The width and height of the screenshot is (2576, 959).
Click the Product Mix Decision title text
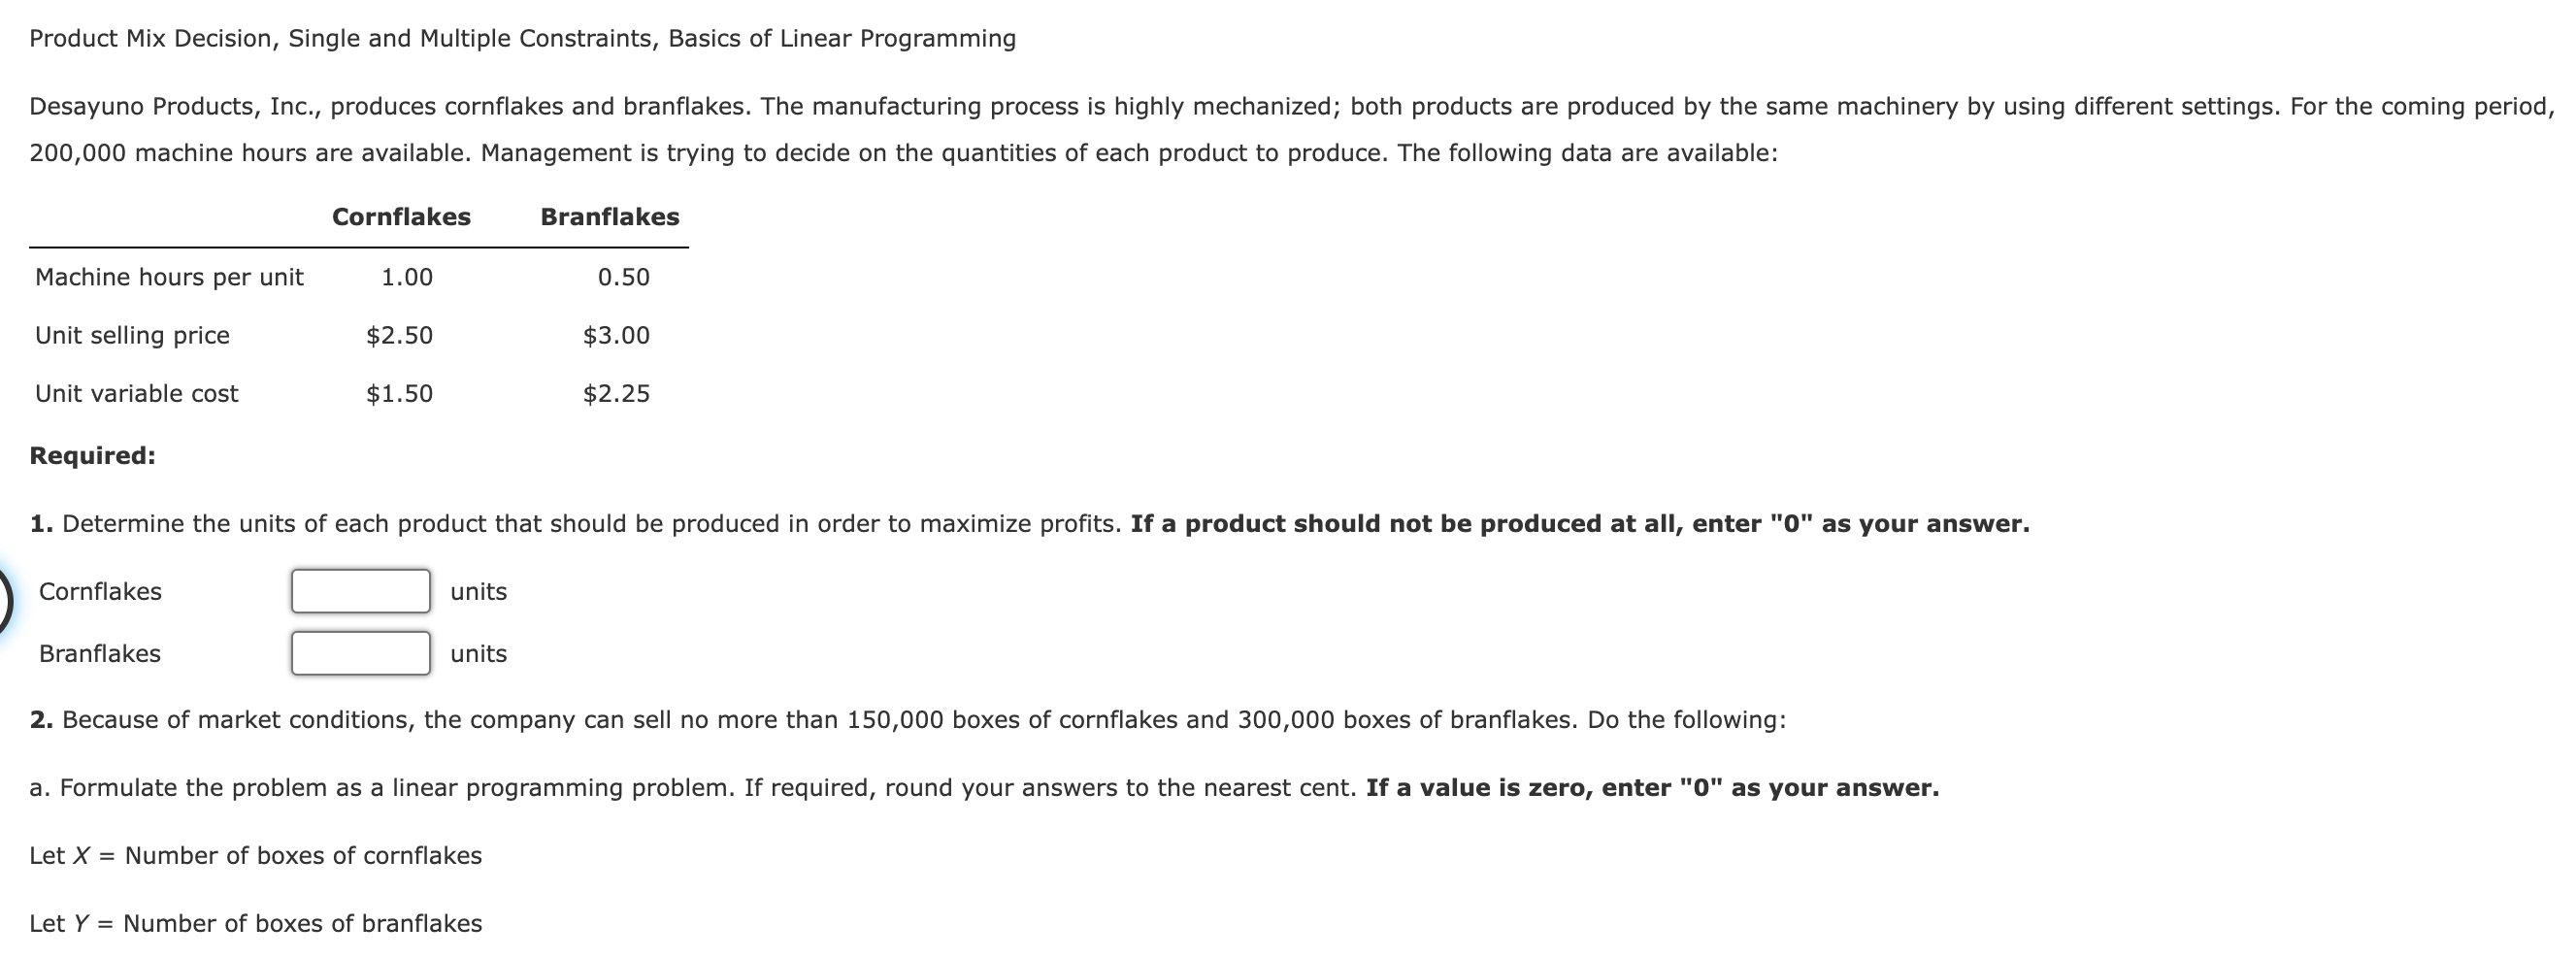point(522,38)
